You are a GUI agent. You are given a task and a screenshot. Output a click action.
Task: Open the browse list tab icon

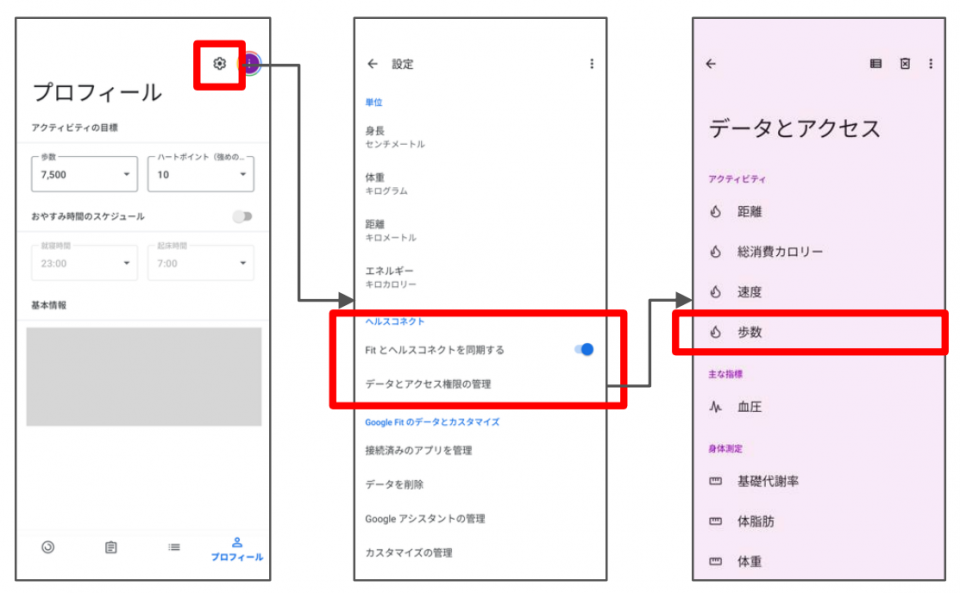click(174, 547)
